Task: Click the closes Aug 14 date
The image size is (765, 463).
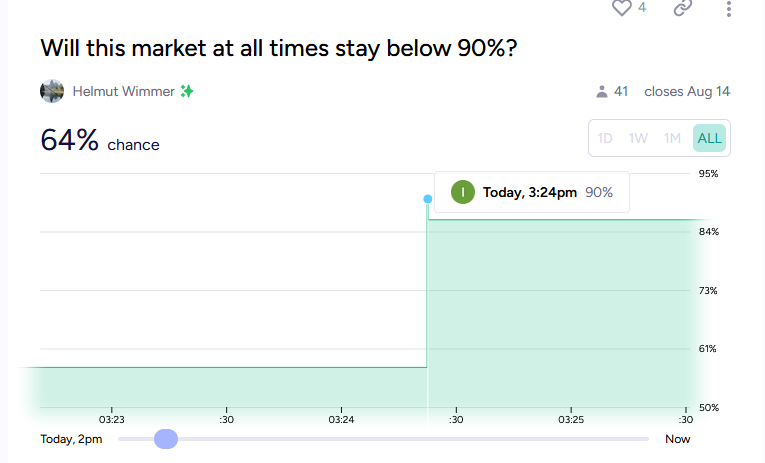Action: pos(687,91)
